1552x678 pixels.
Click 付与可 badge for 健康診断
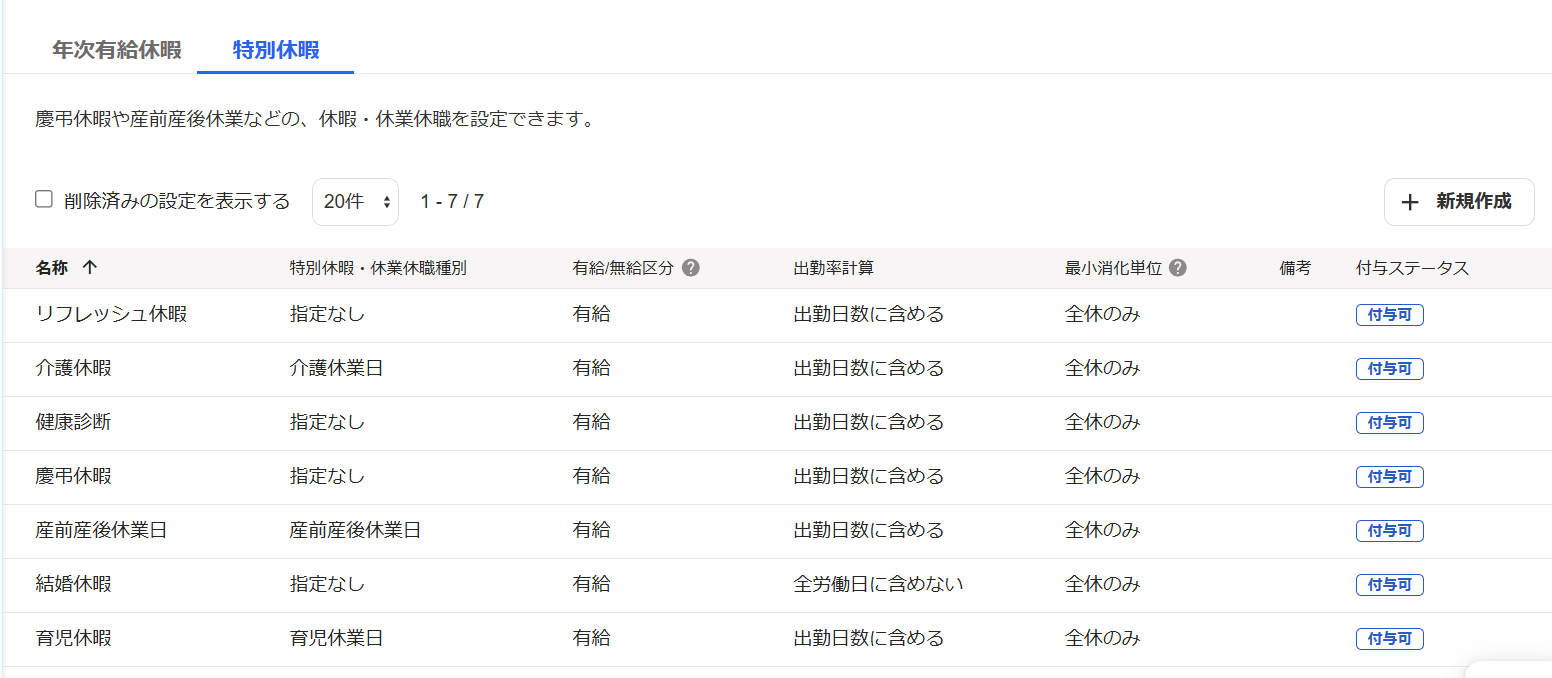point(1390,423)
